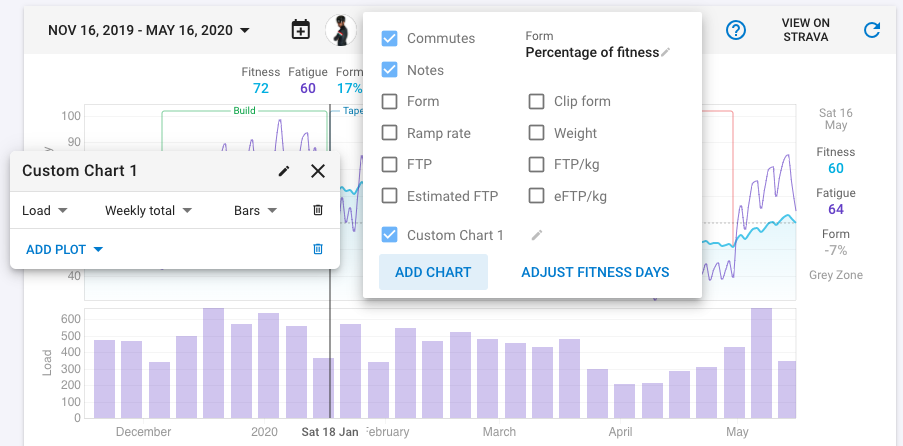Close the Custom Chart 1 panel
The width and height of the screenshot is (903, 446).
click(x=318, y=171)
